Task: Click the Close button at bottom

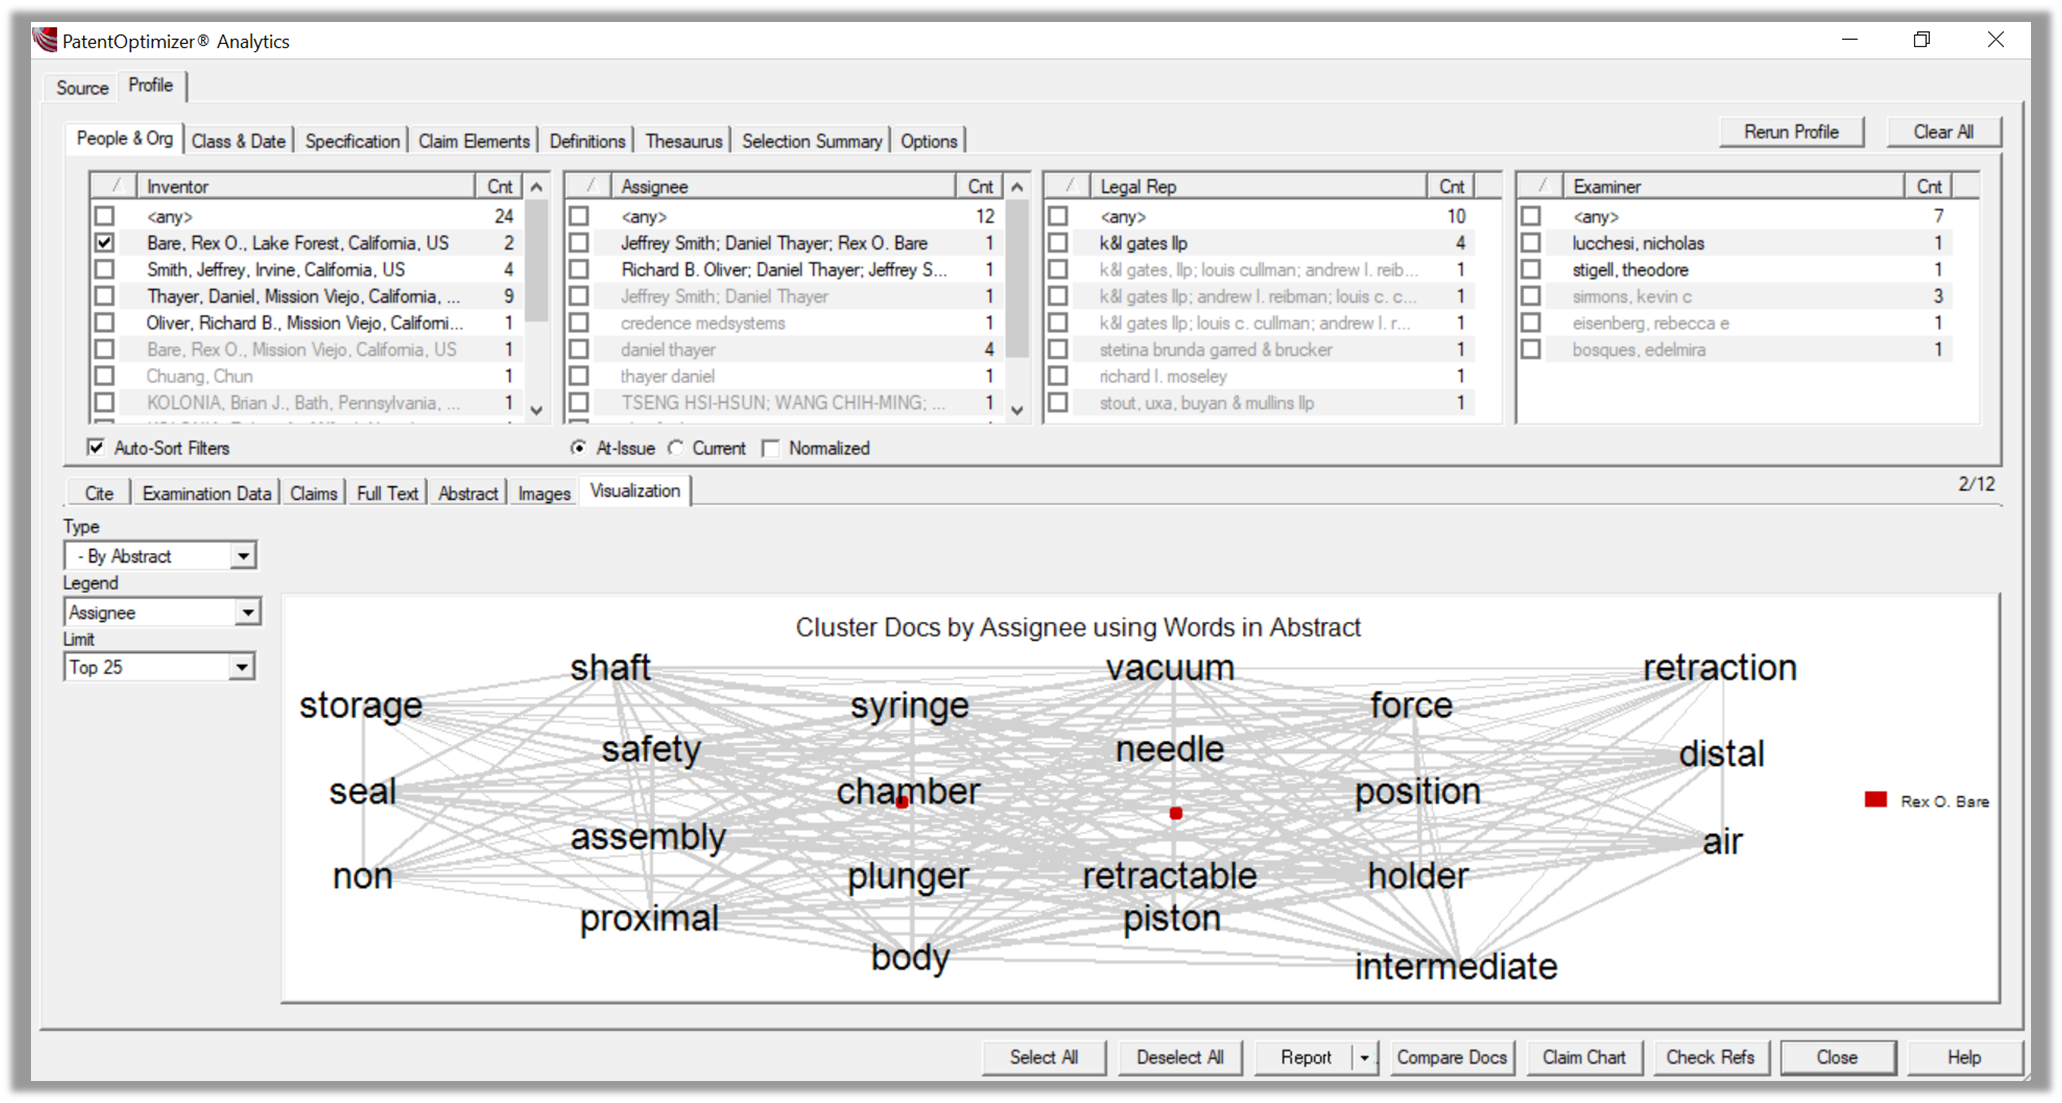Action: click(x=1837, y=1057)
